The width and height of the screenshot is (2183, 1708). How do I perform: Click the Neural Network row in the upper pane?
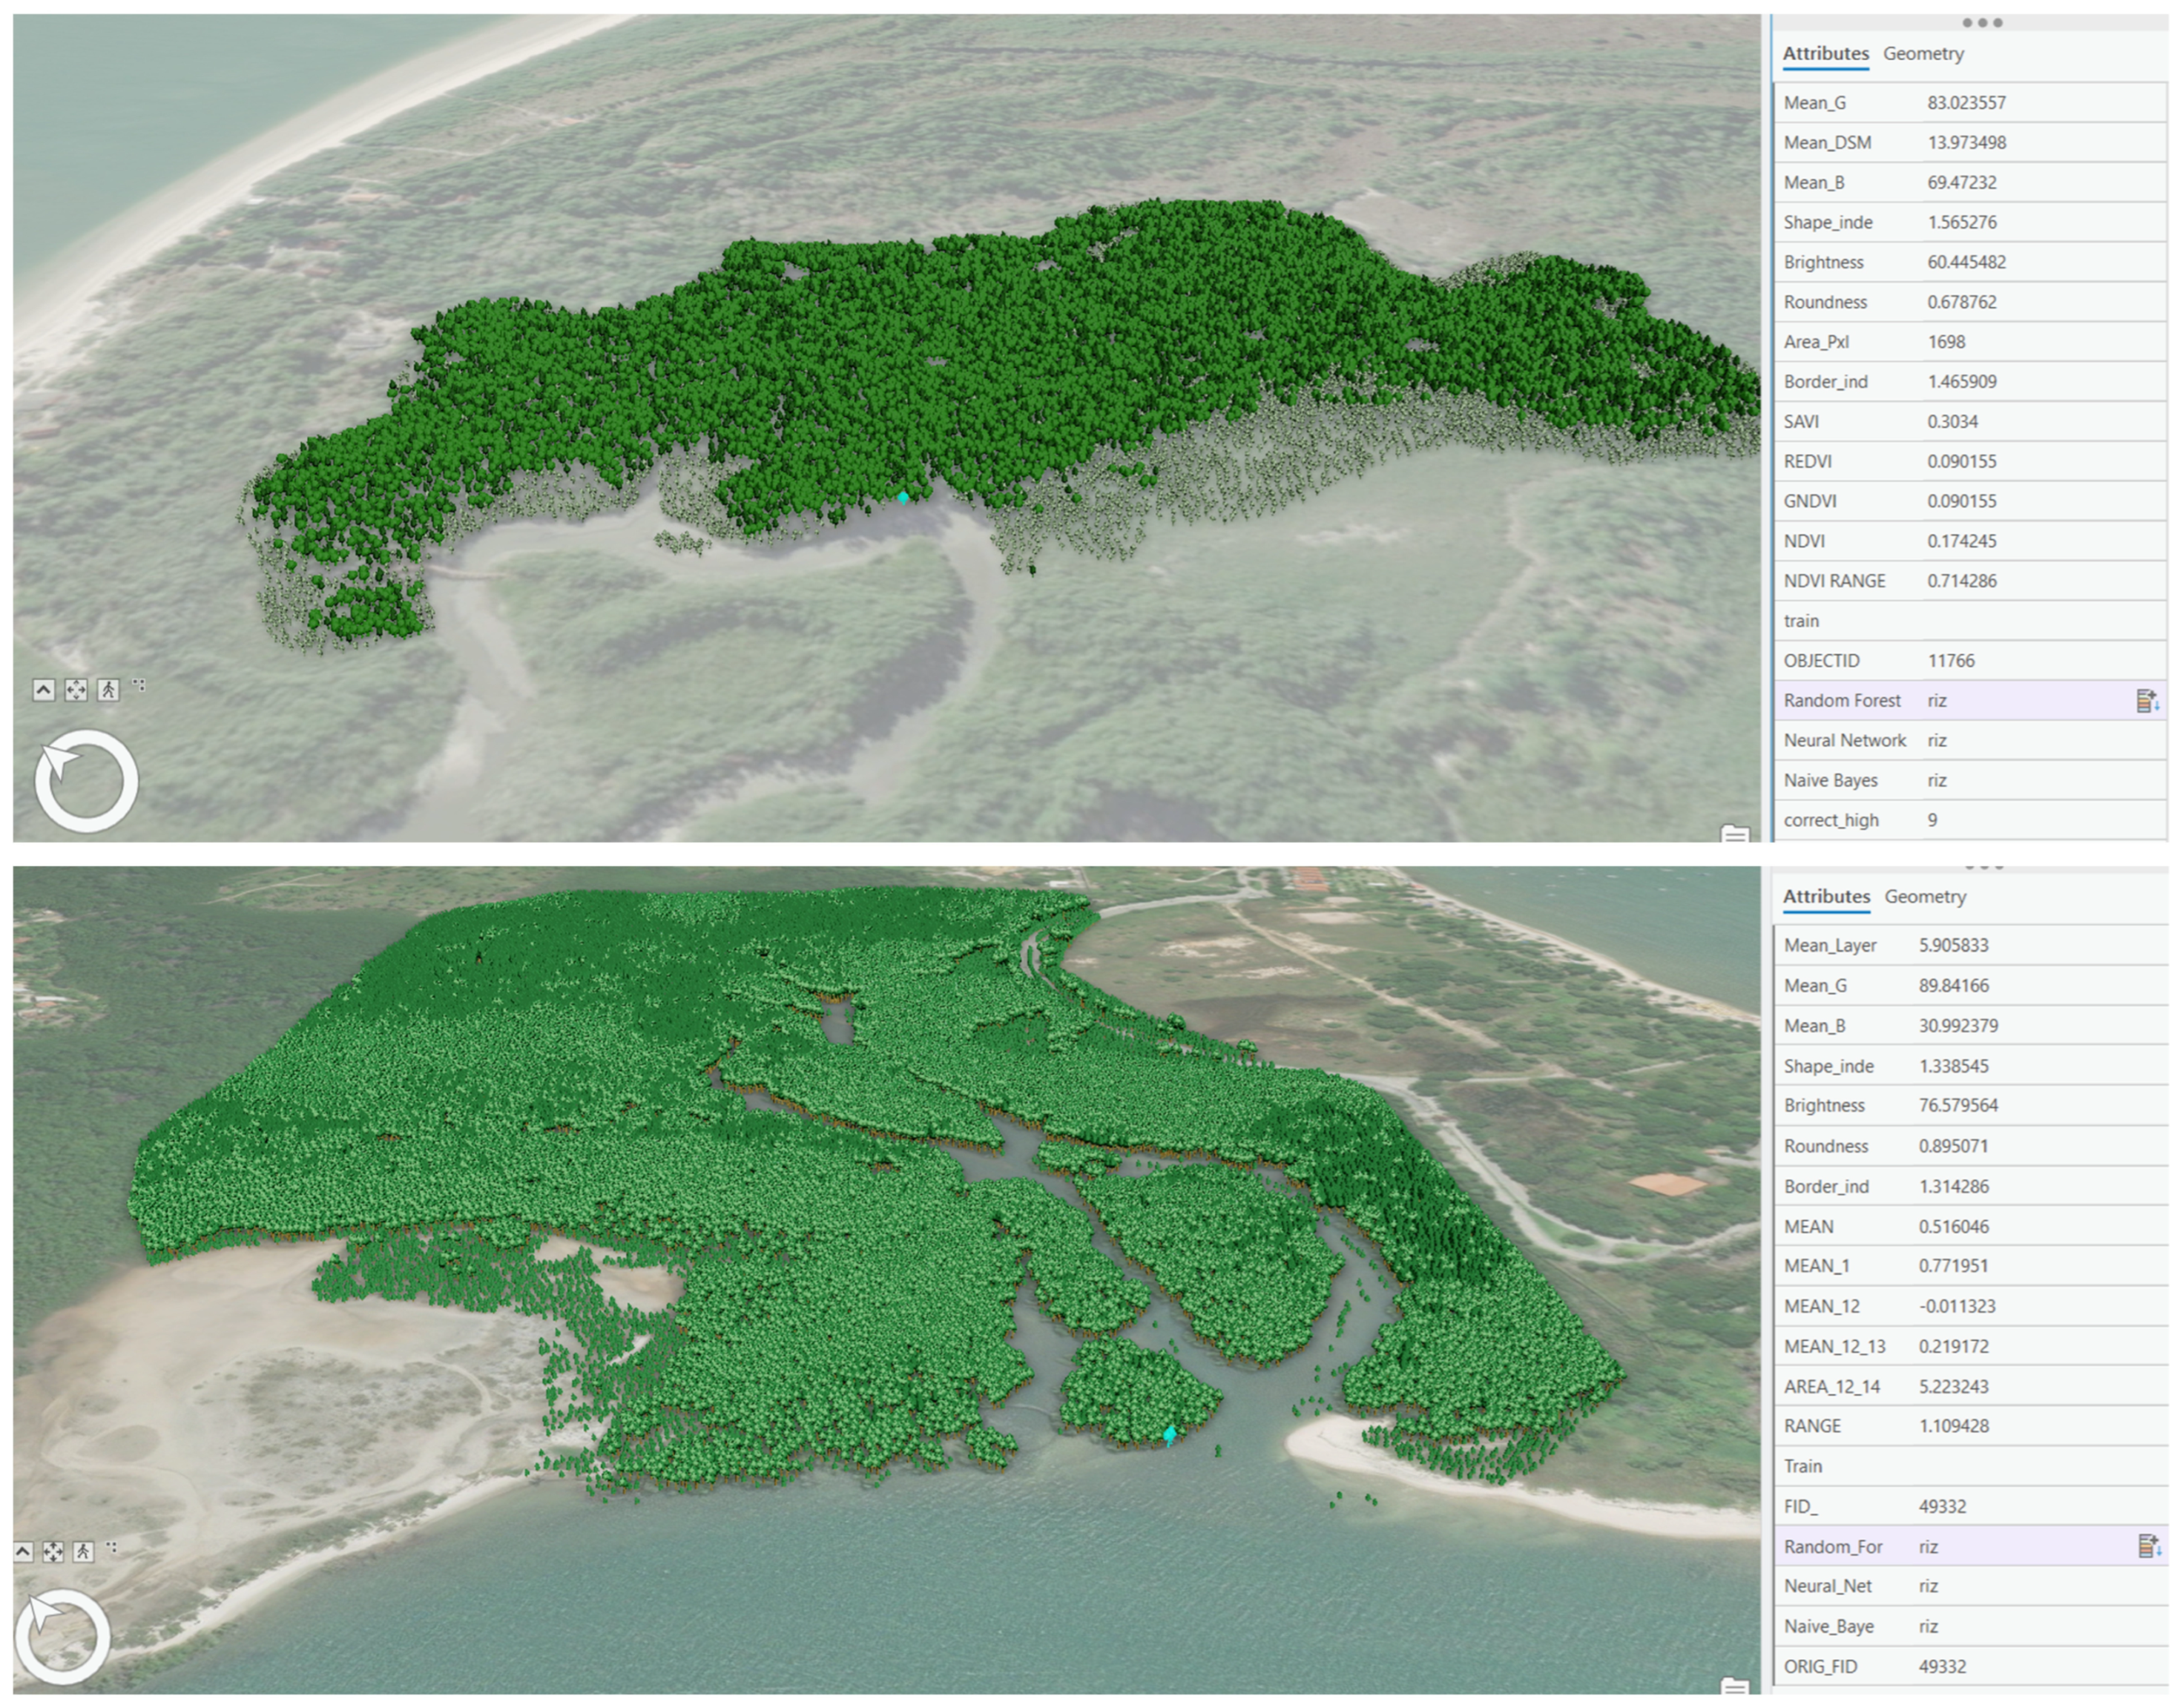pos(1970,741)
